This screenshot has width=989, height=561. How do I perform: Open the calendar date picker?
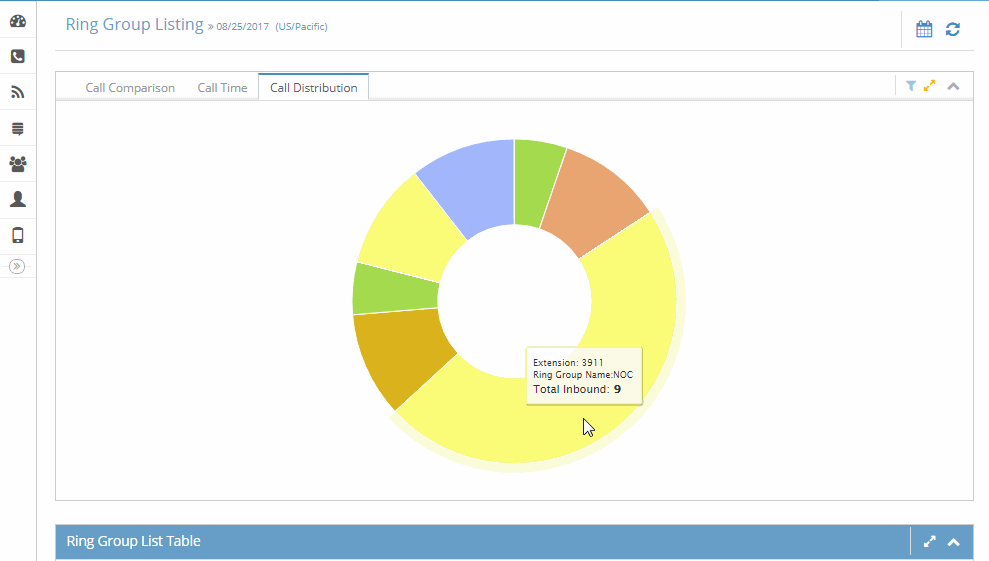924,29
